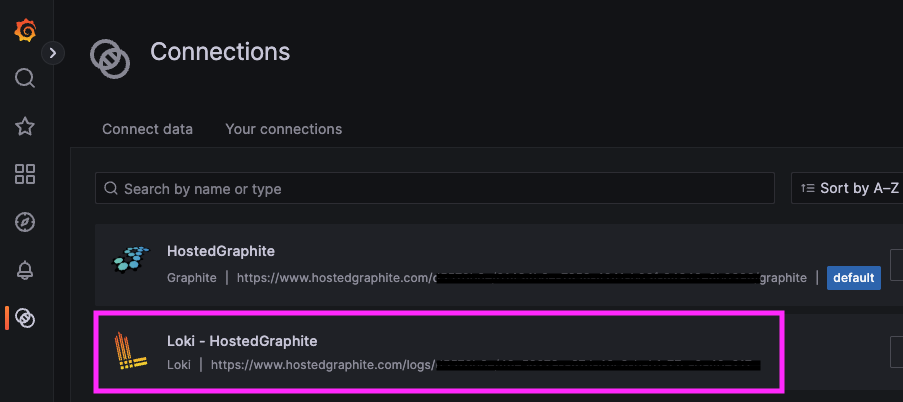Screen dimensions: 903x402
Task: Open the Sort by A–Z dropdown
Action: click(848, 188)
